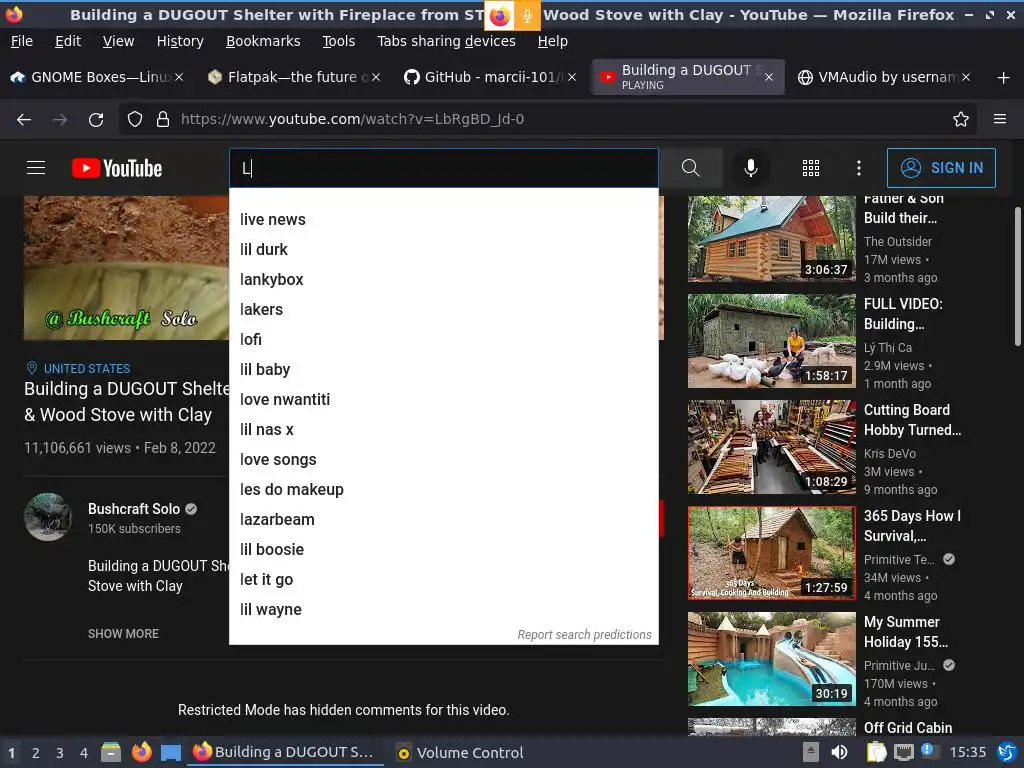Open the Tools menu

point(338,41)
